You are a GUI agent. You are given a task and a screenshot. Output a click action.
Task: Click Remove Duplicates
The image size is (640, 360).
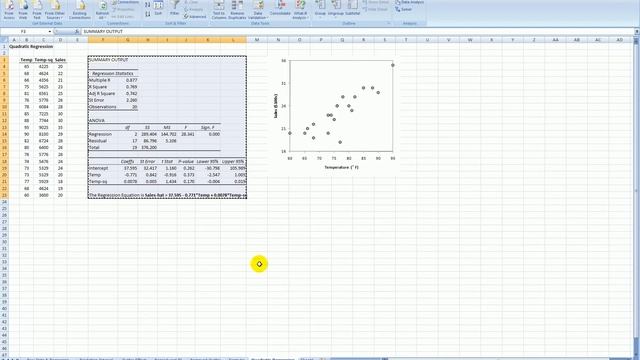[237, 10]
